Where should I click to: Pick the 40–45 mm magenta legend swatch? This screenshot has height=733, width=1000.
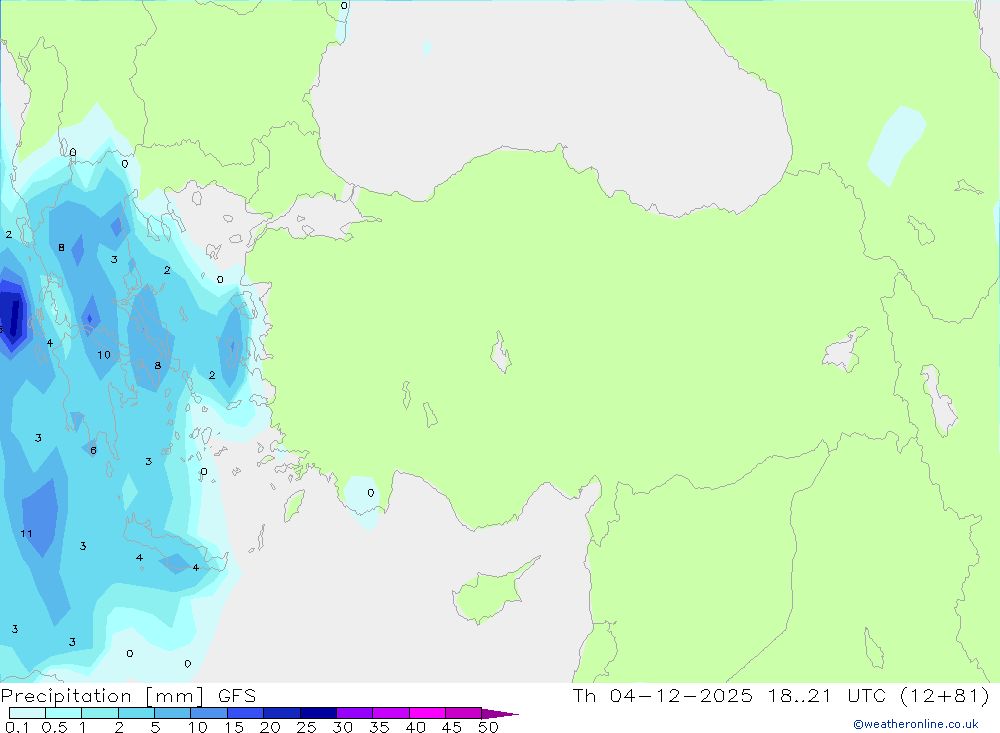(x=427, y=713)
